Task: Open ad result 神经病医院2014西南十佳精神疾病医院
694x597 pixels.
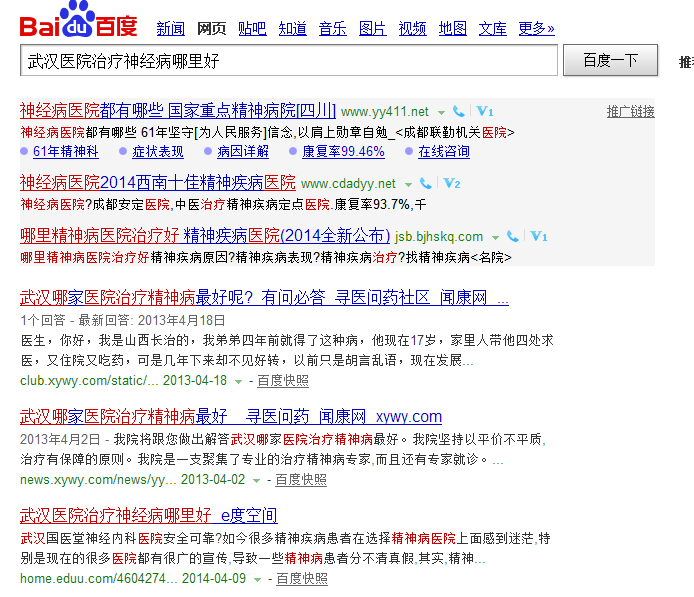Action: click(x=158, y=182)
